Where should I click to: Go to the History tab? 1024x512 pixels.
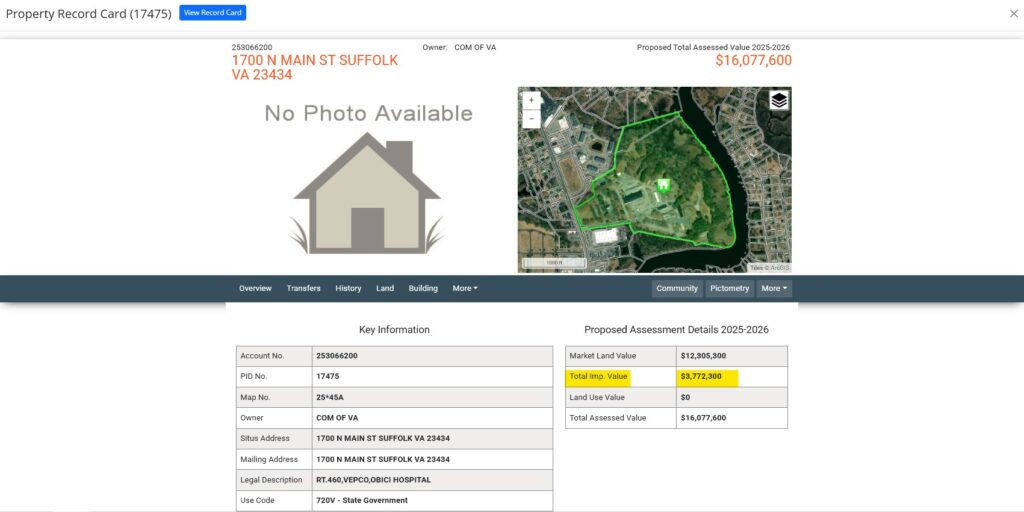348,288
